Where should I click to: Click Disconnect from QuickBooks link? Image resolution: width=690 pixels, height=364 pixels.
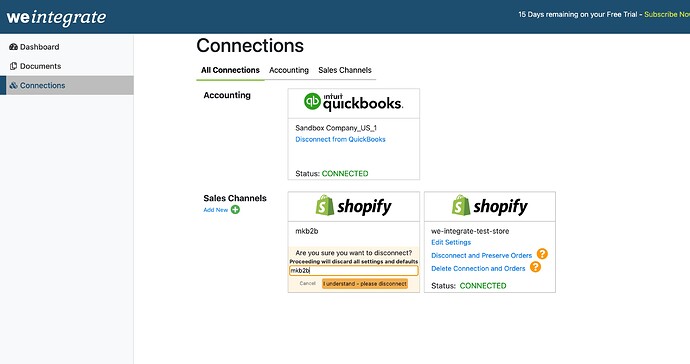(340, 139)
